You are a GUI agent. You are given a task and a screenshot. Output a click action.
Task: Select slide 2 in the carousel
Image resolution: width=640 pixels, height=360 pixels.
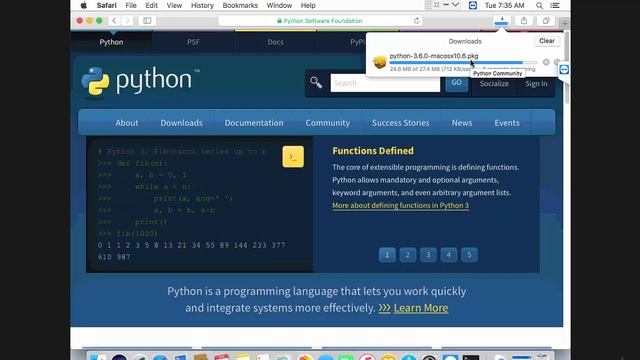(407, 255)
